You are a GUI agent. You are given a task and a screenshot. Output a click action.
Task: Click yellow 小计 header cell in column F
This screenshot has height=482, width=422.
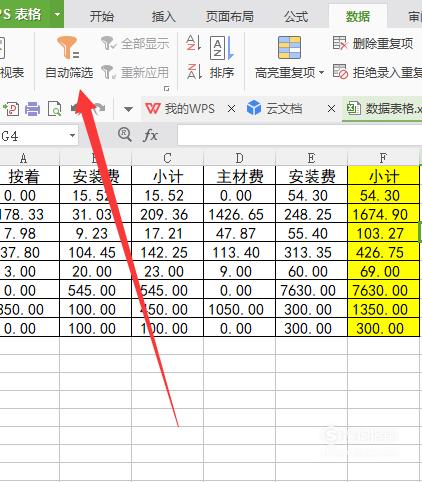point(383,176)
